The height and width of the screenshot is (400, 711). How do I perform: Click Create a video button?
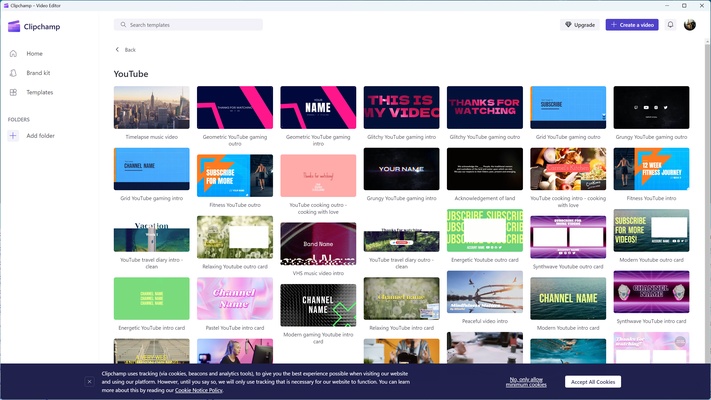[632, 24]
